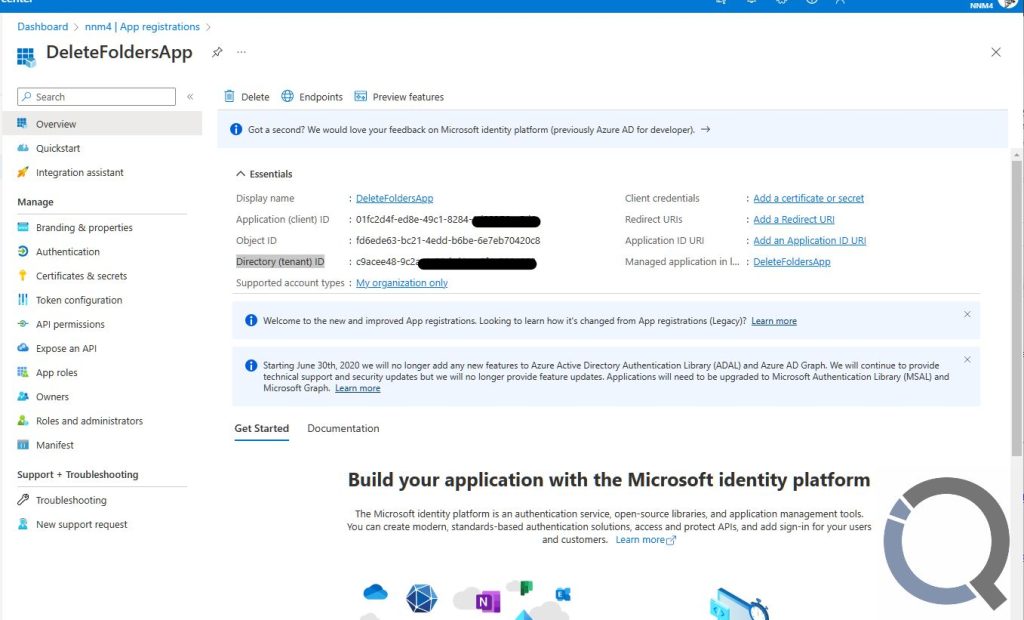Open Quickstart in the sidebar

(x=57, y=148)
